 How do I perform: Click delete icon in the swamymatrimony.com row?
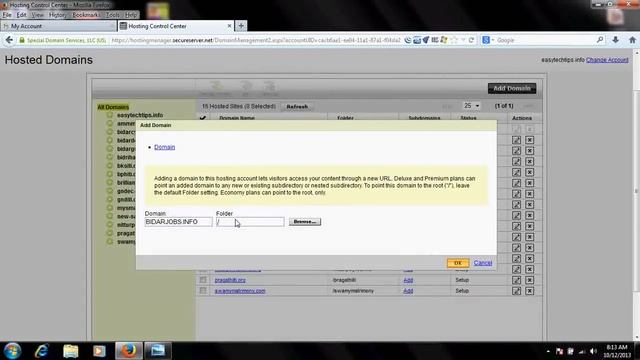point(529,291)
